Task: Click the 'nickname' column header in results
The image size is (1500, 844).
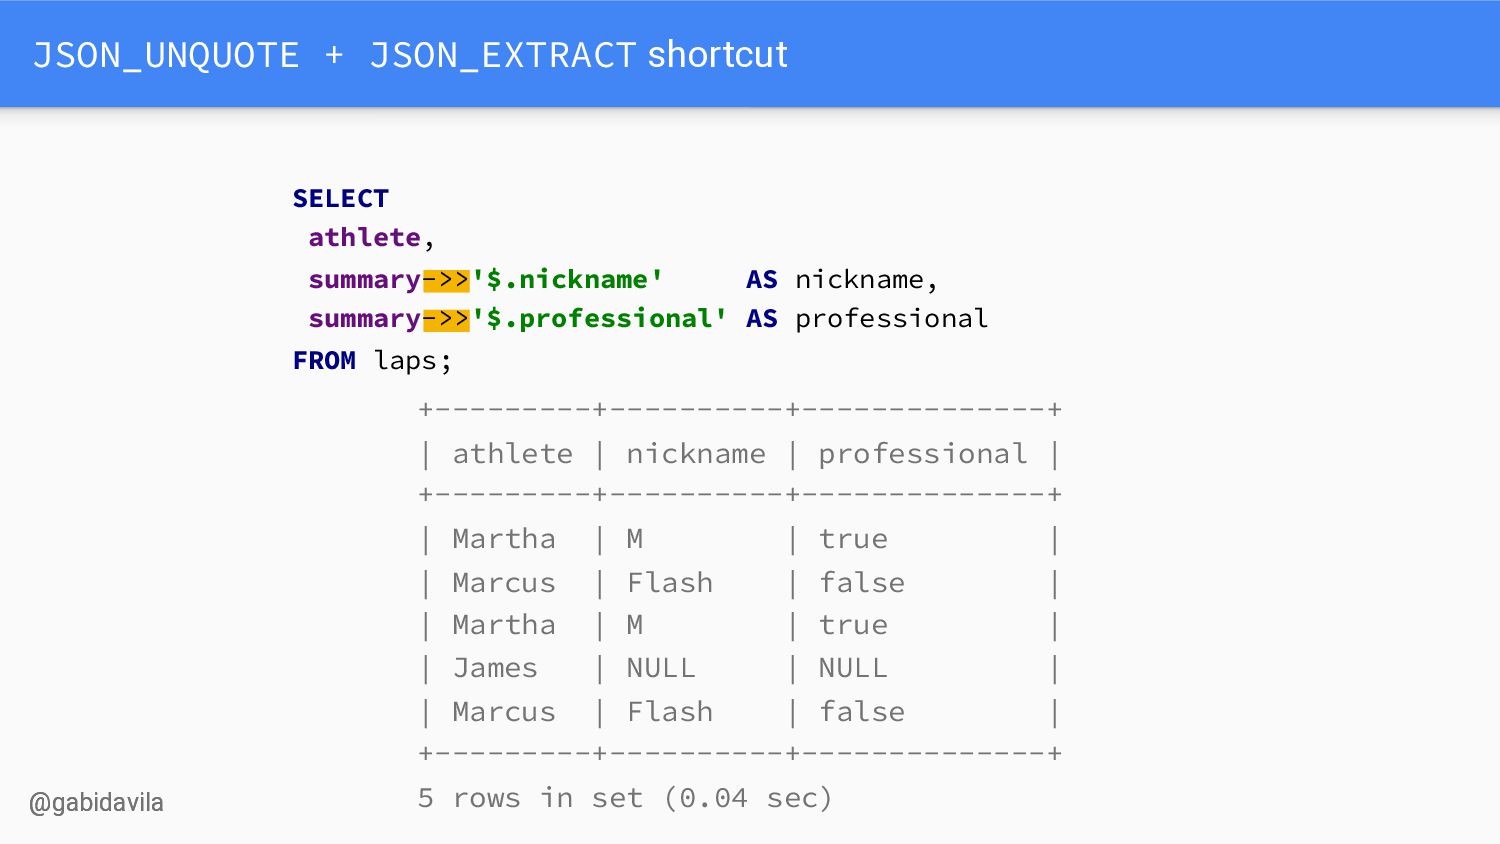Action: [696, 454]
